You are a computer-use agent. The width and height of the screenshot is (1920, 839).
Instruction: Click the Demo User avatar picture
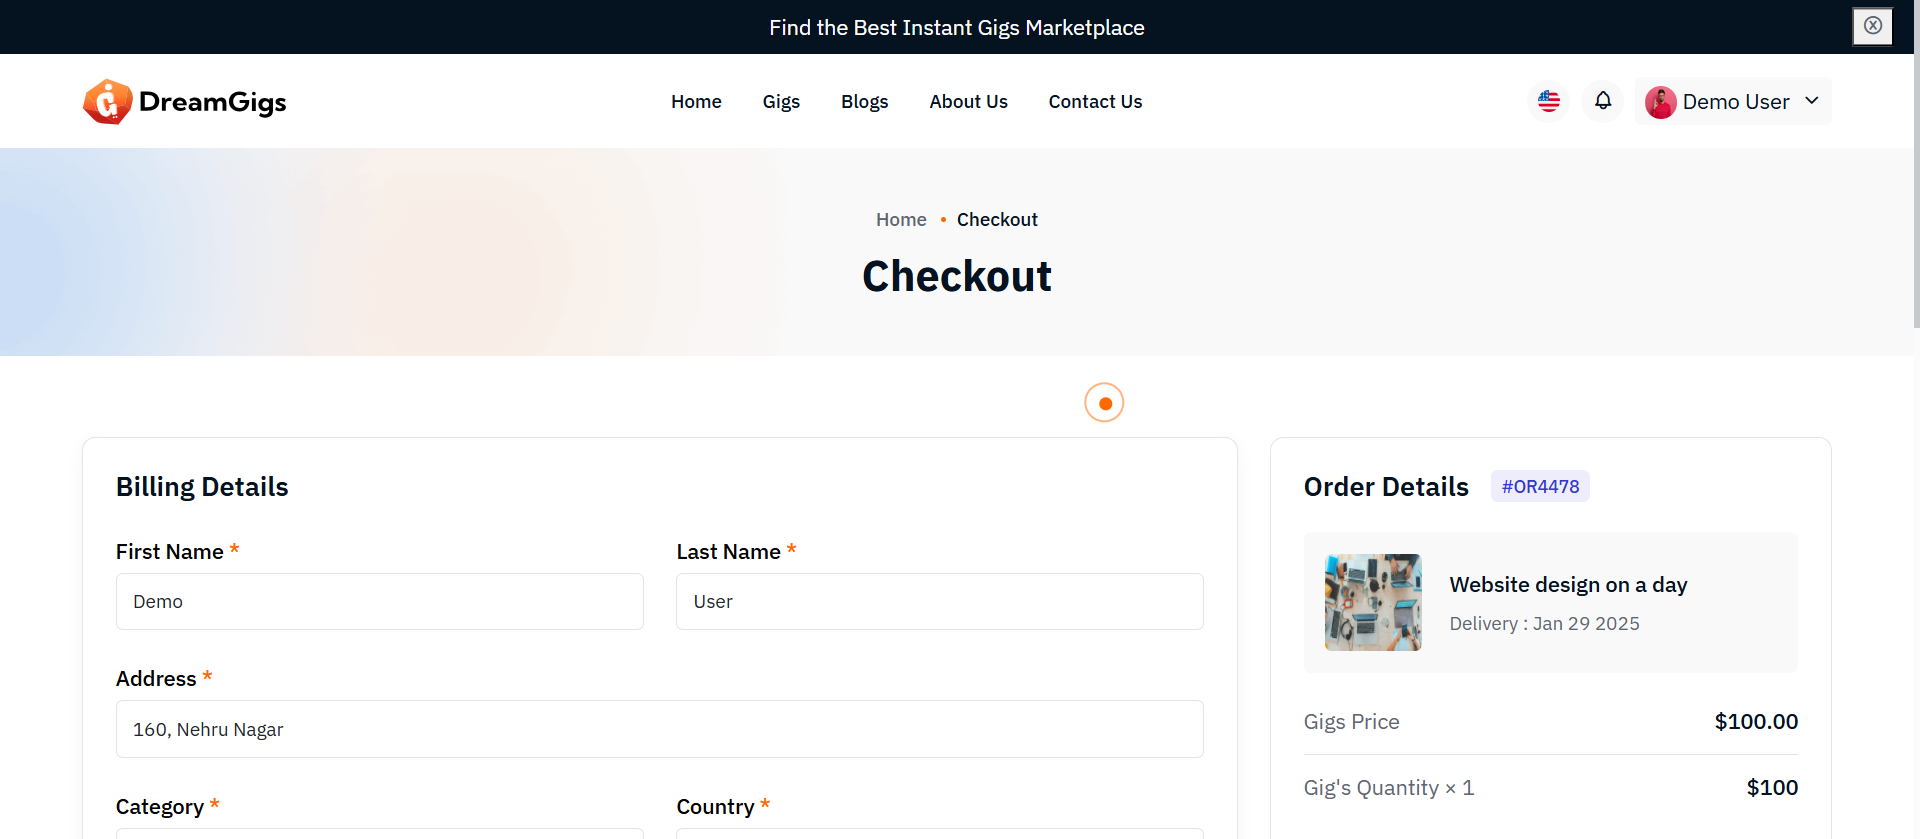[1661, 102]
